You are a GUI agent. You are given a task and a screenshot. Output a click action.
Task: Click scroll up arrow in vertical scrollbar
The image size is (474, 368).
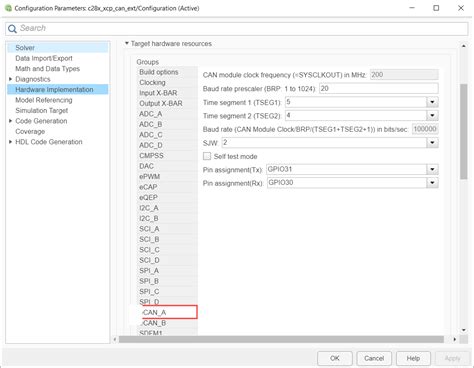point(464,46)
